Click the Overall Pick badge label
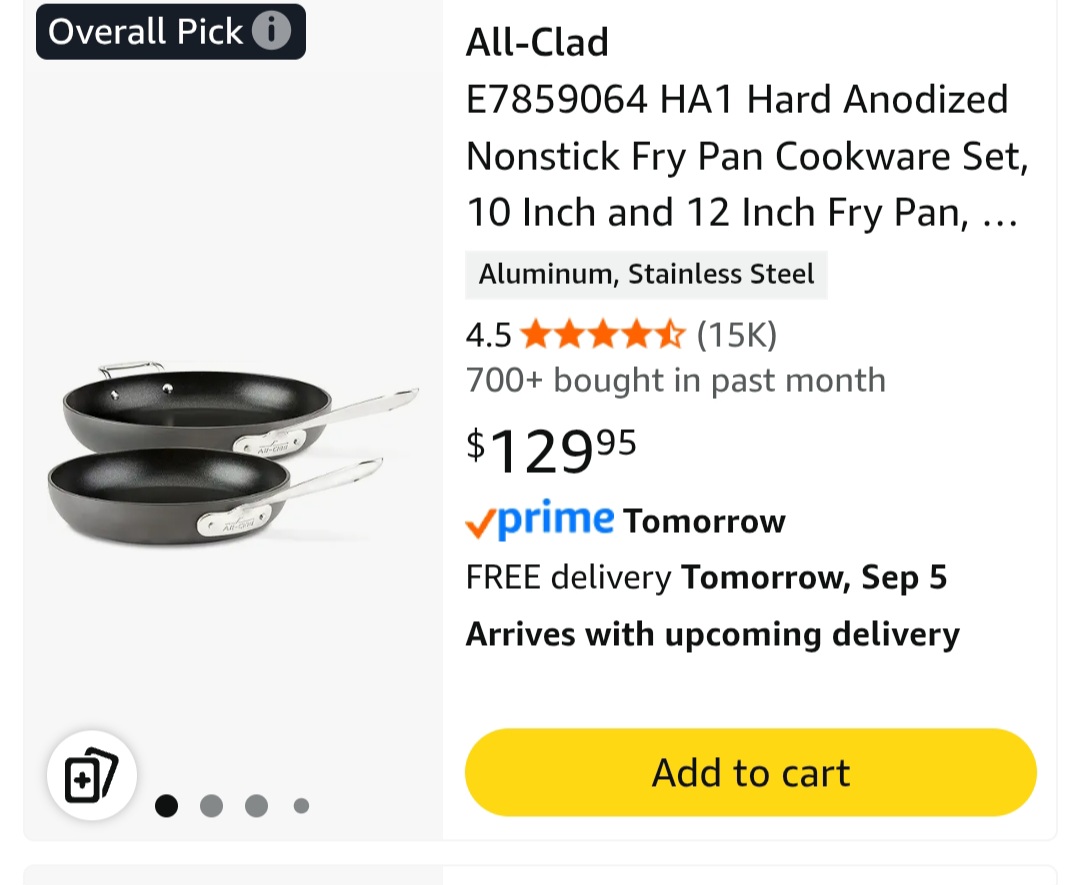 (145, 32)
